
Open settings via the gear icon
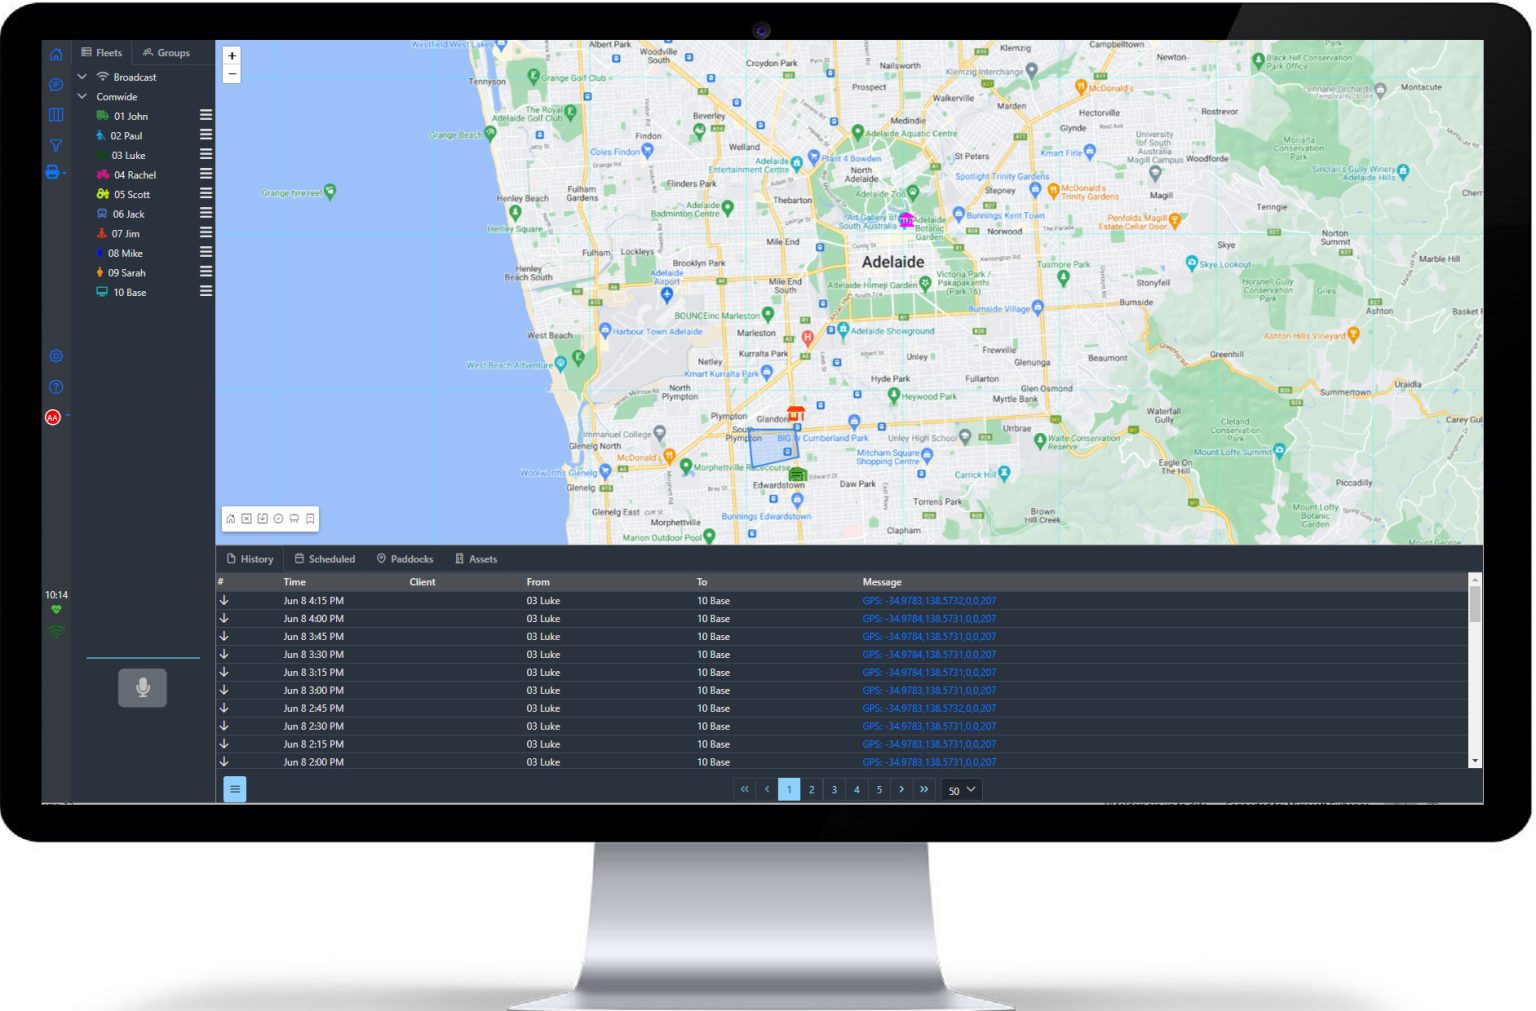click(x=55, y=356)
